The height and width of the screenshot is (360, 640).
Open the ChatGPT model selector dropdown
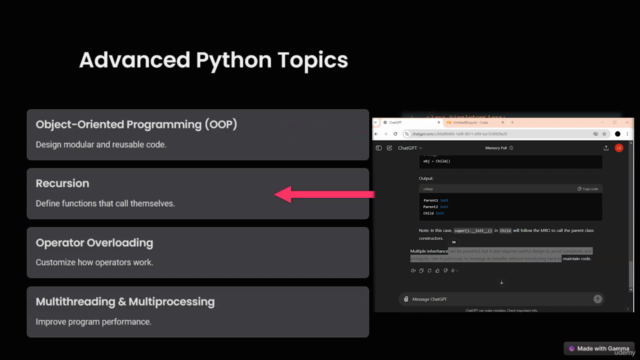tap(410, 148)
